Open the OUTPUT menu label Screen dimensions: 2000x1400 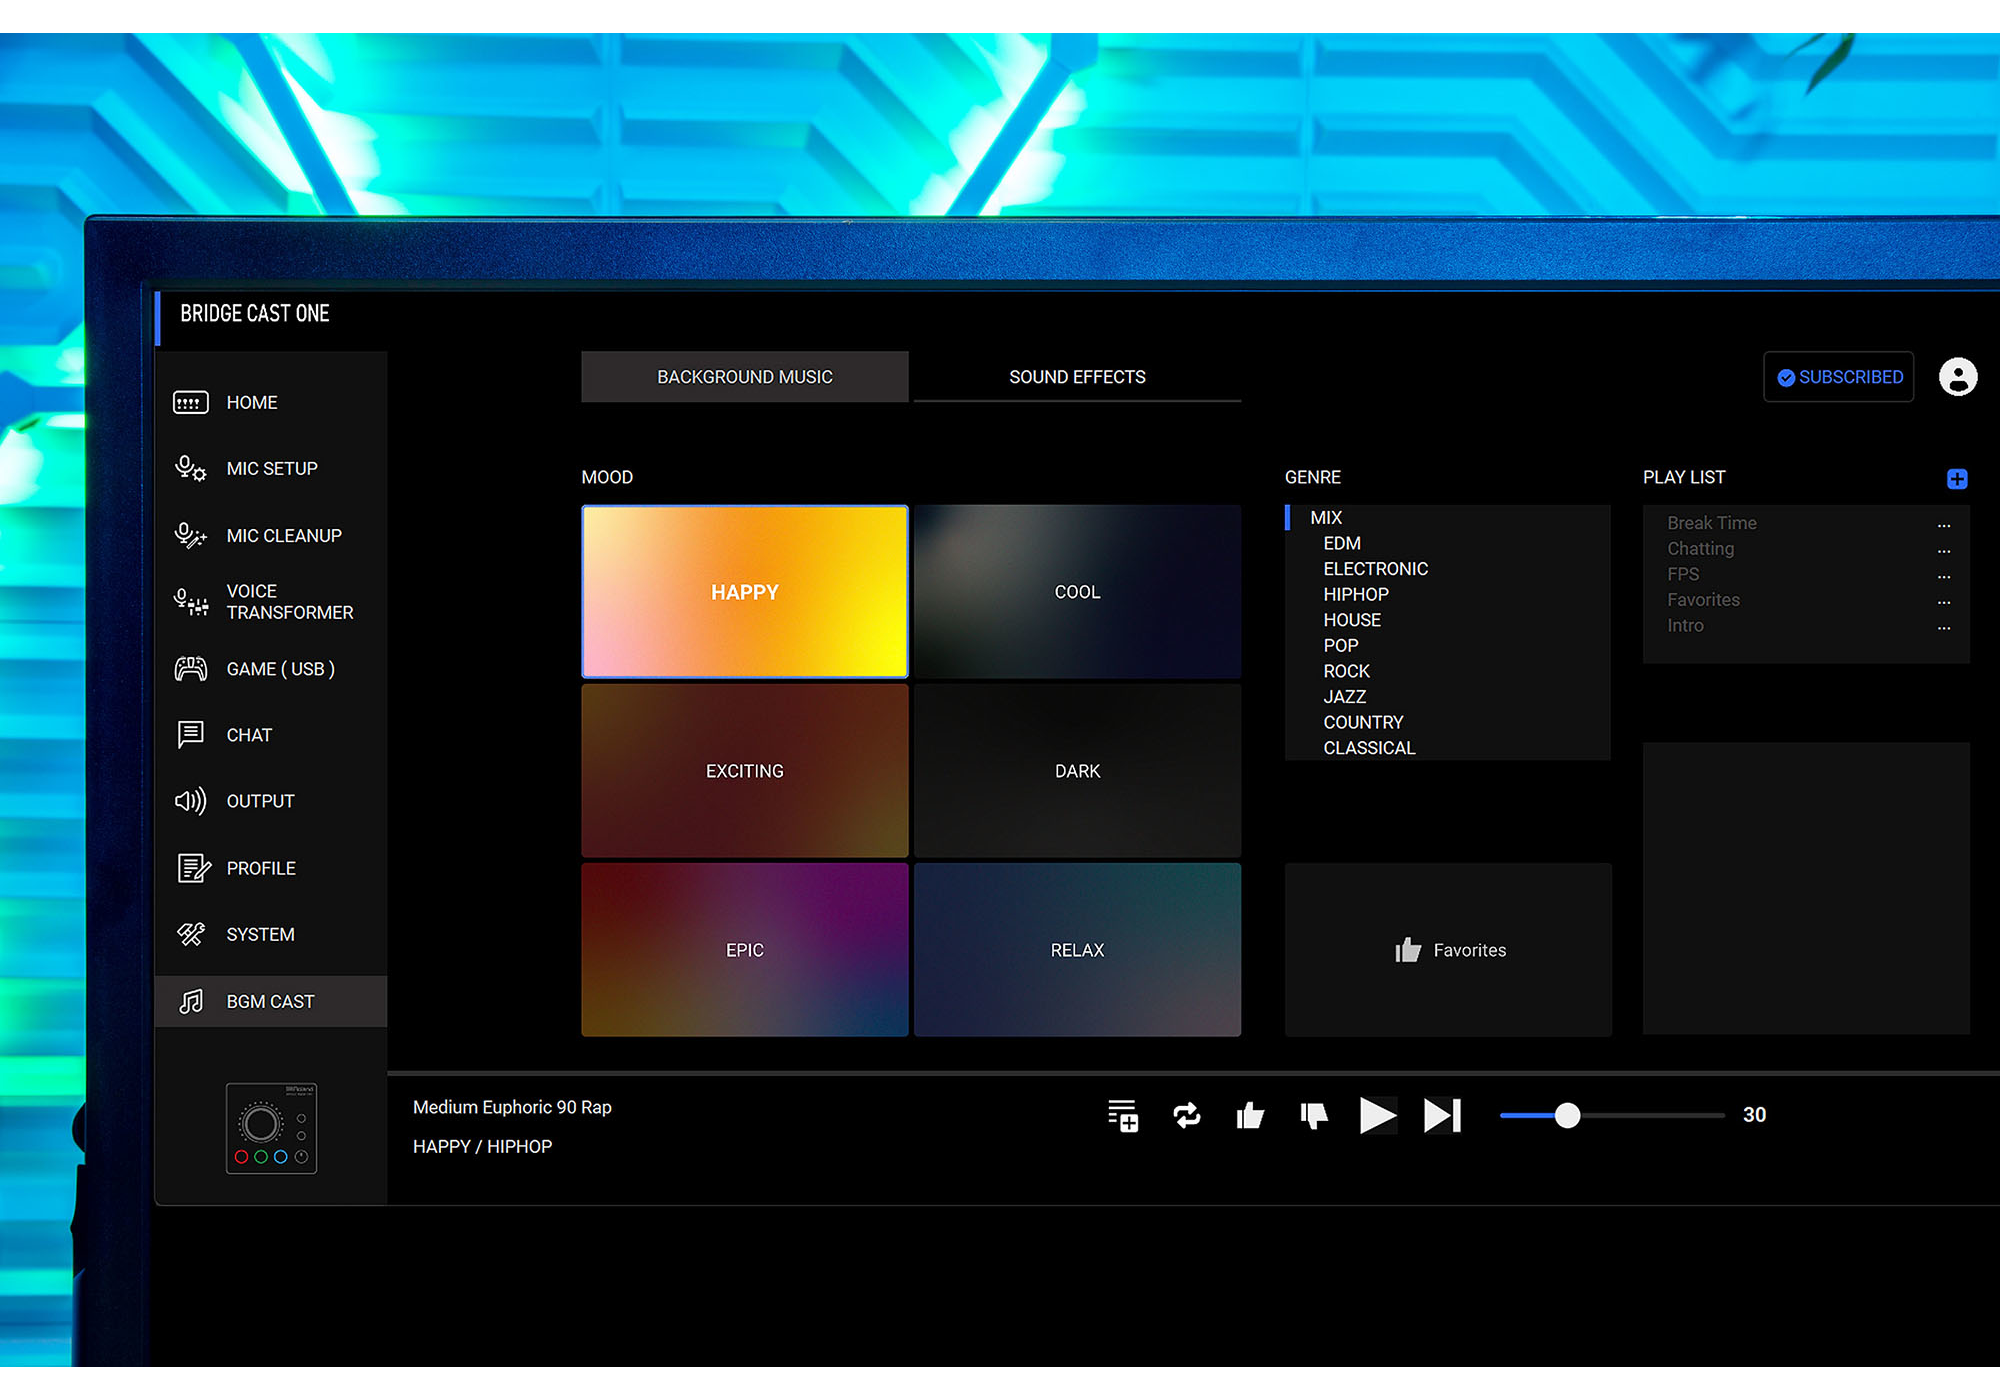(260, 801)
